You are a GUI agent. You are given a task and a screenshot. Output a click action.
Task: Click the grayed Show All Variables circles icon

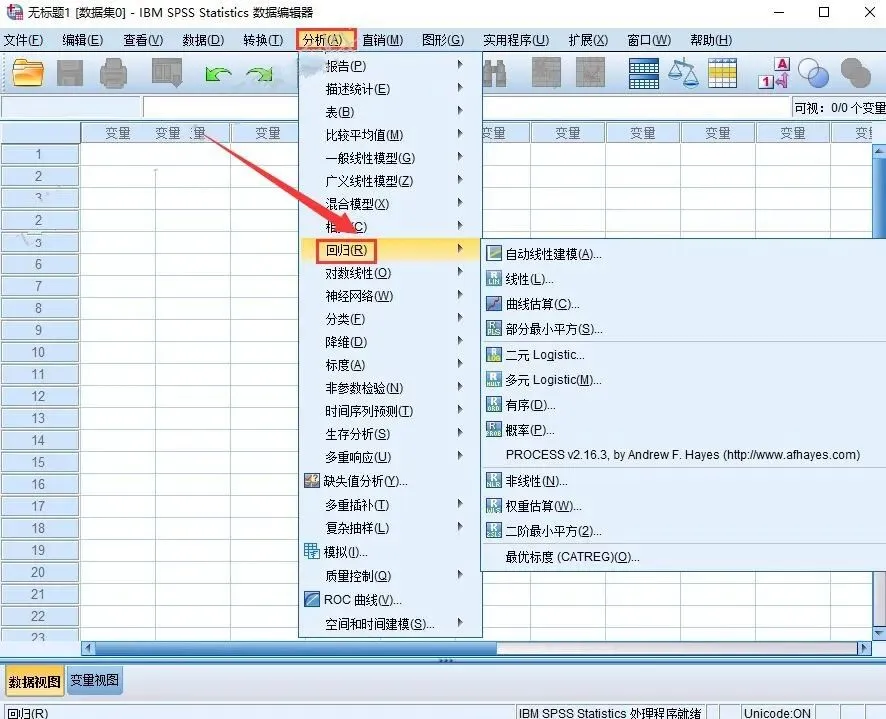855,73
